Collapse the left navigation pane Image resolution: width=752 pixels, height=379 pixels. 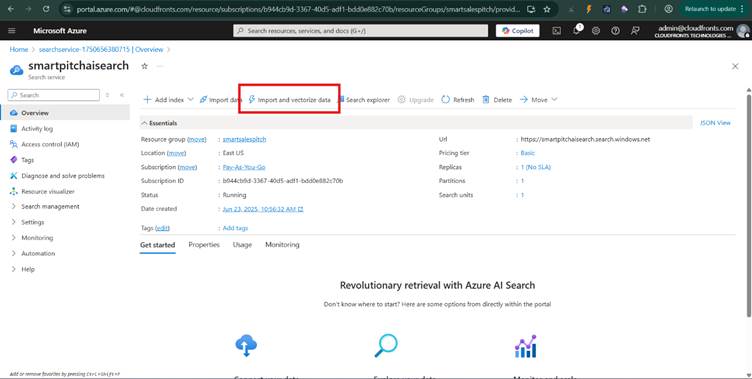pyautogui.click(x=122, y=95)
